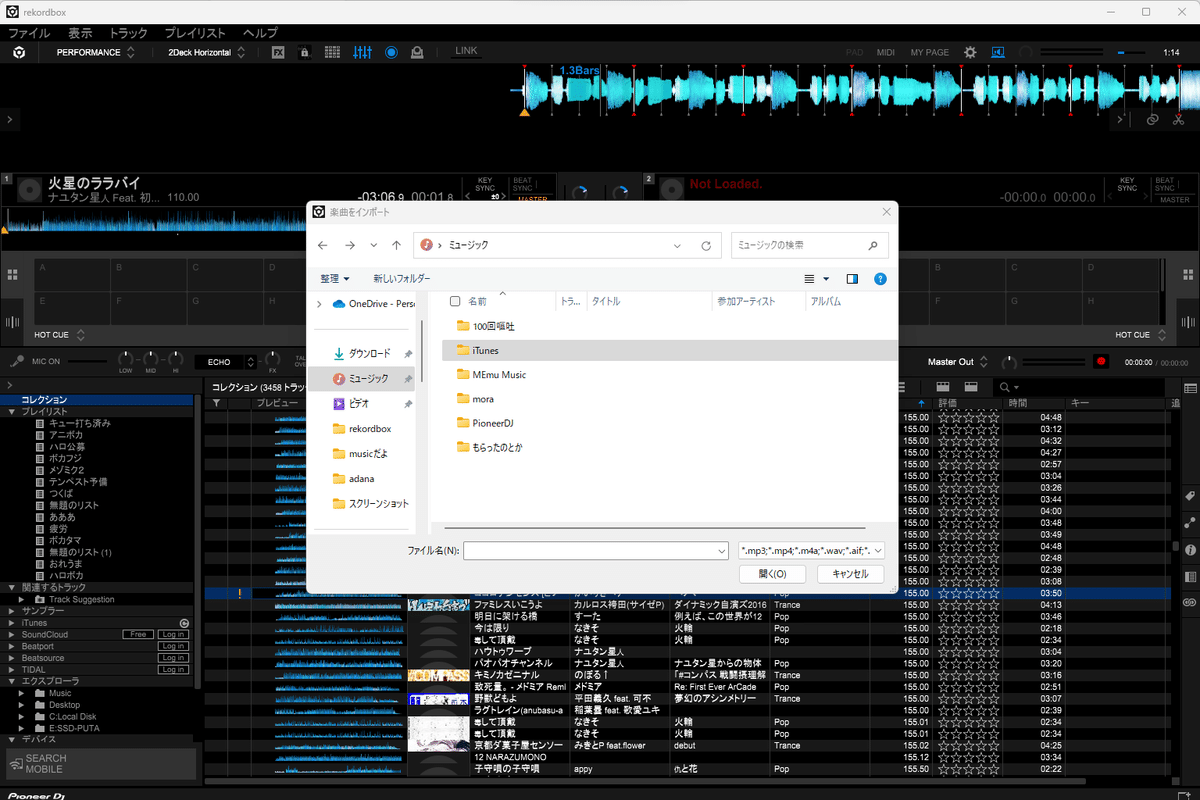This screenshot has height=800, width=1200.
Task: Open the 2Deck Horizontal layout dropdown
Action: [x=207, y=52]
